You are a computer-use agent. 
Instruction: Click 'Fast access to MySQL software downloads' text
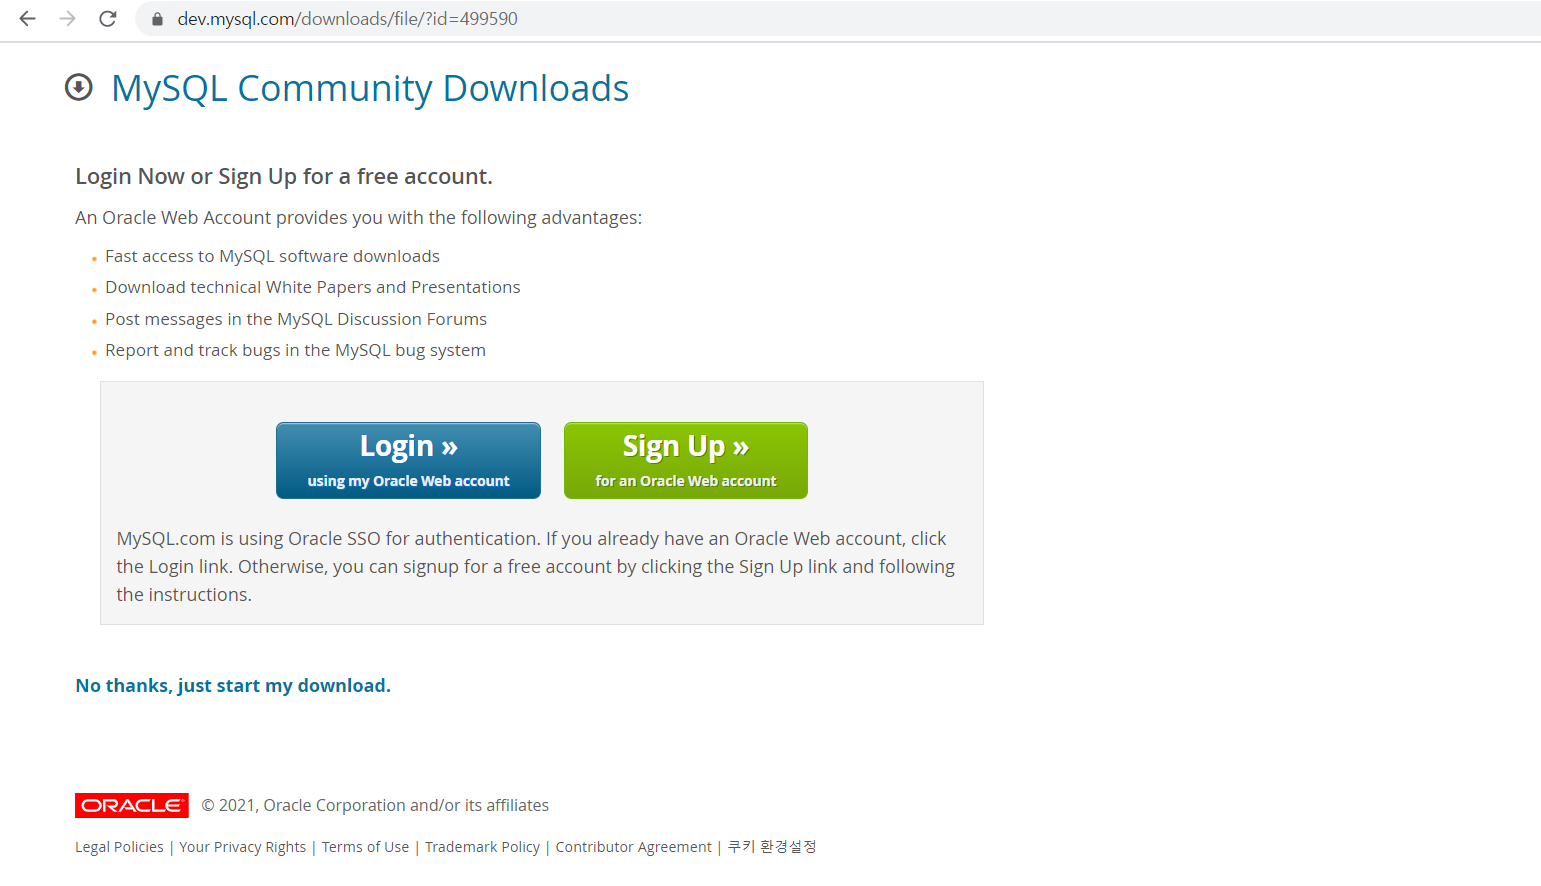coord(272,256)
